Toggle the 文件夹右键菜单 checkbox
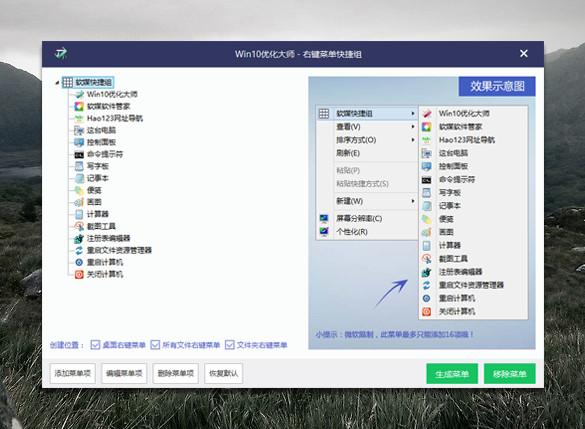The width and height of the screenshot is (585, 429). (230, 345)
